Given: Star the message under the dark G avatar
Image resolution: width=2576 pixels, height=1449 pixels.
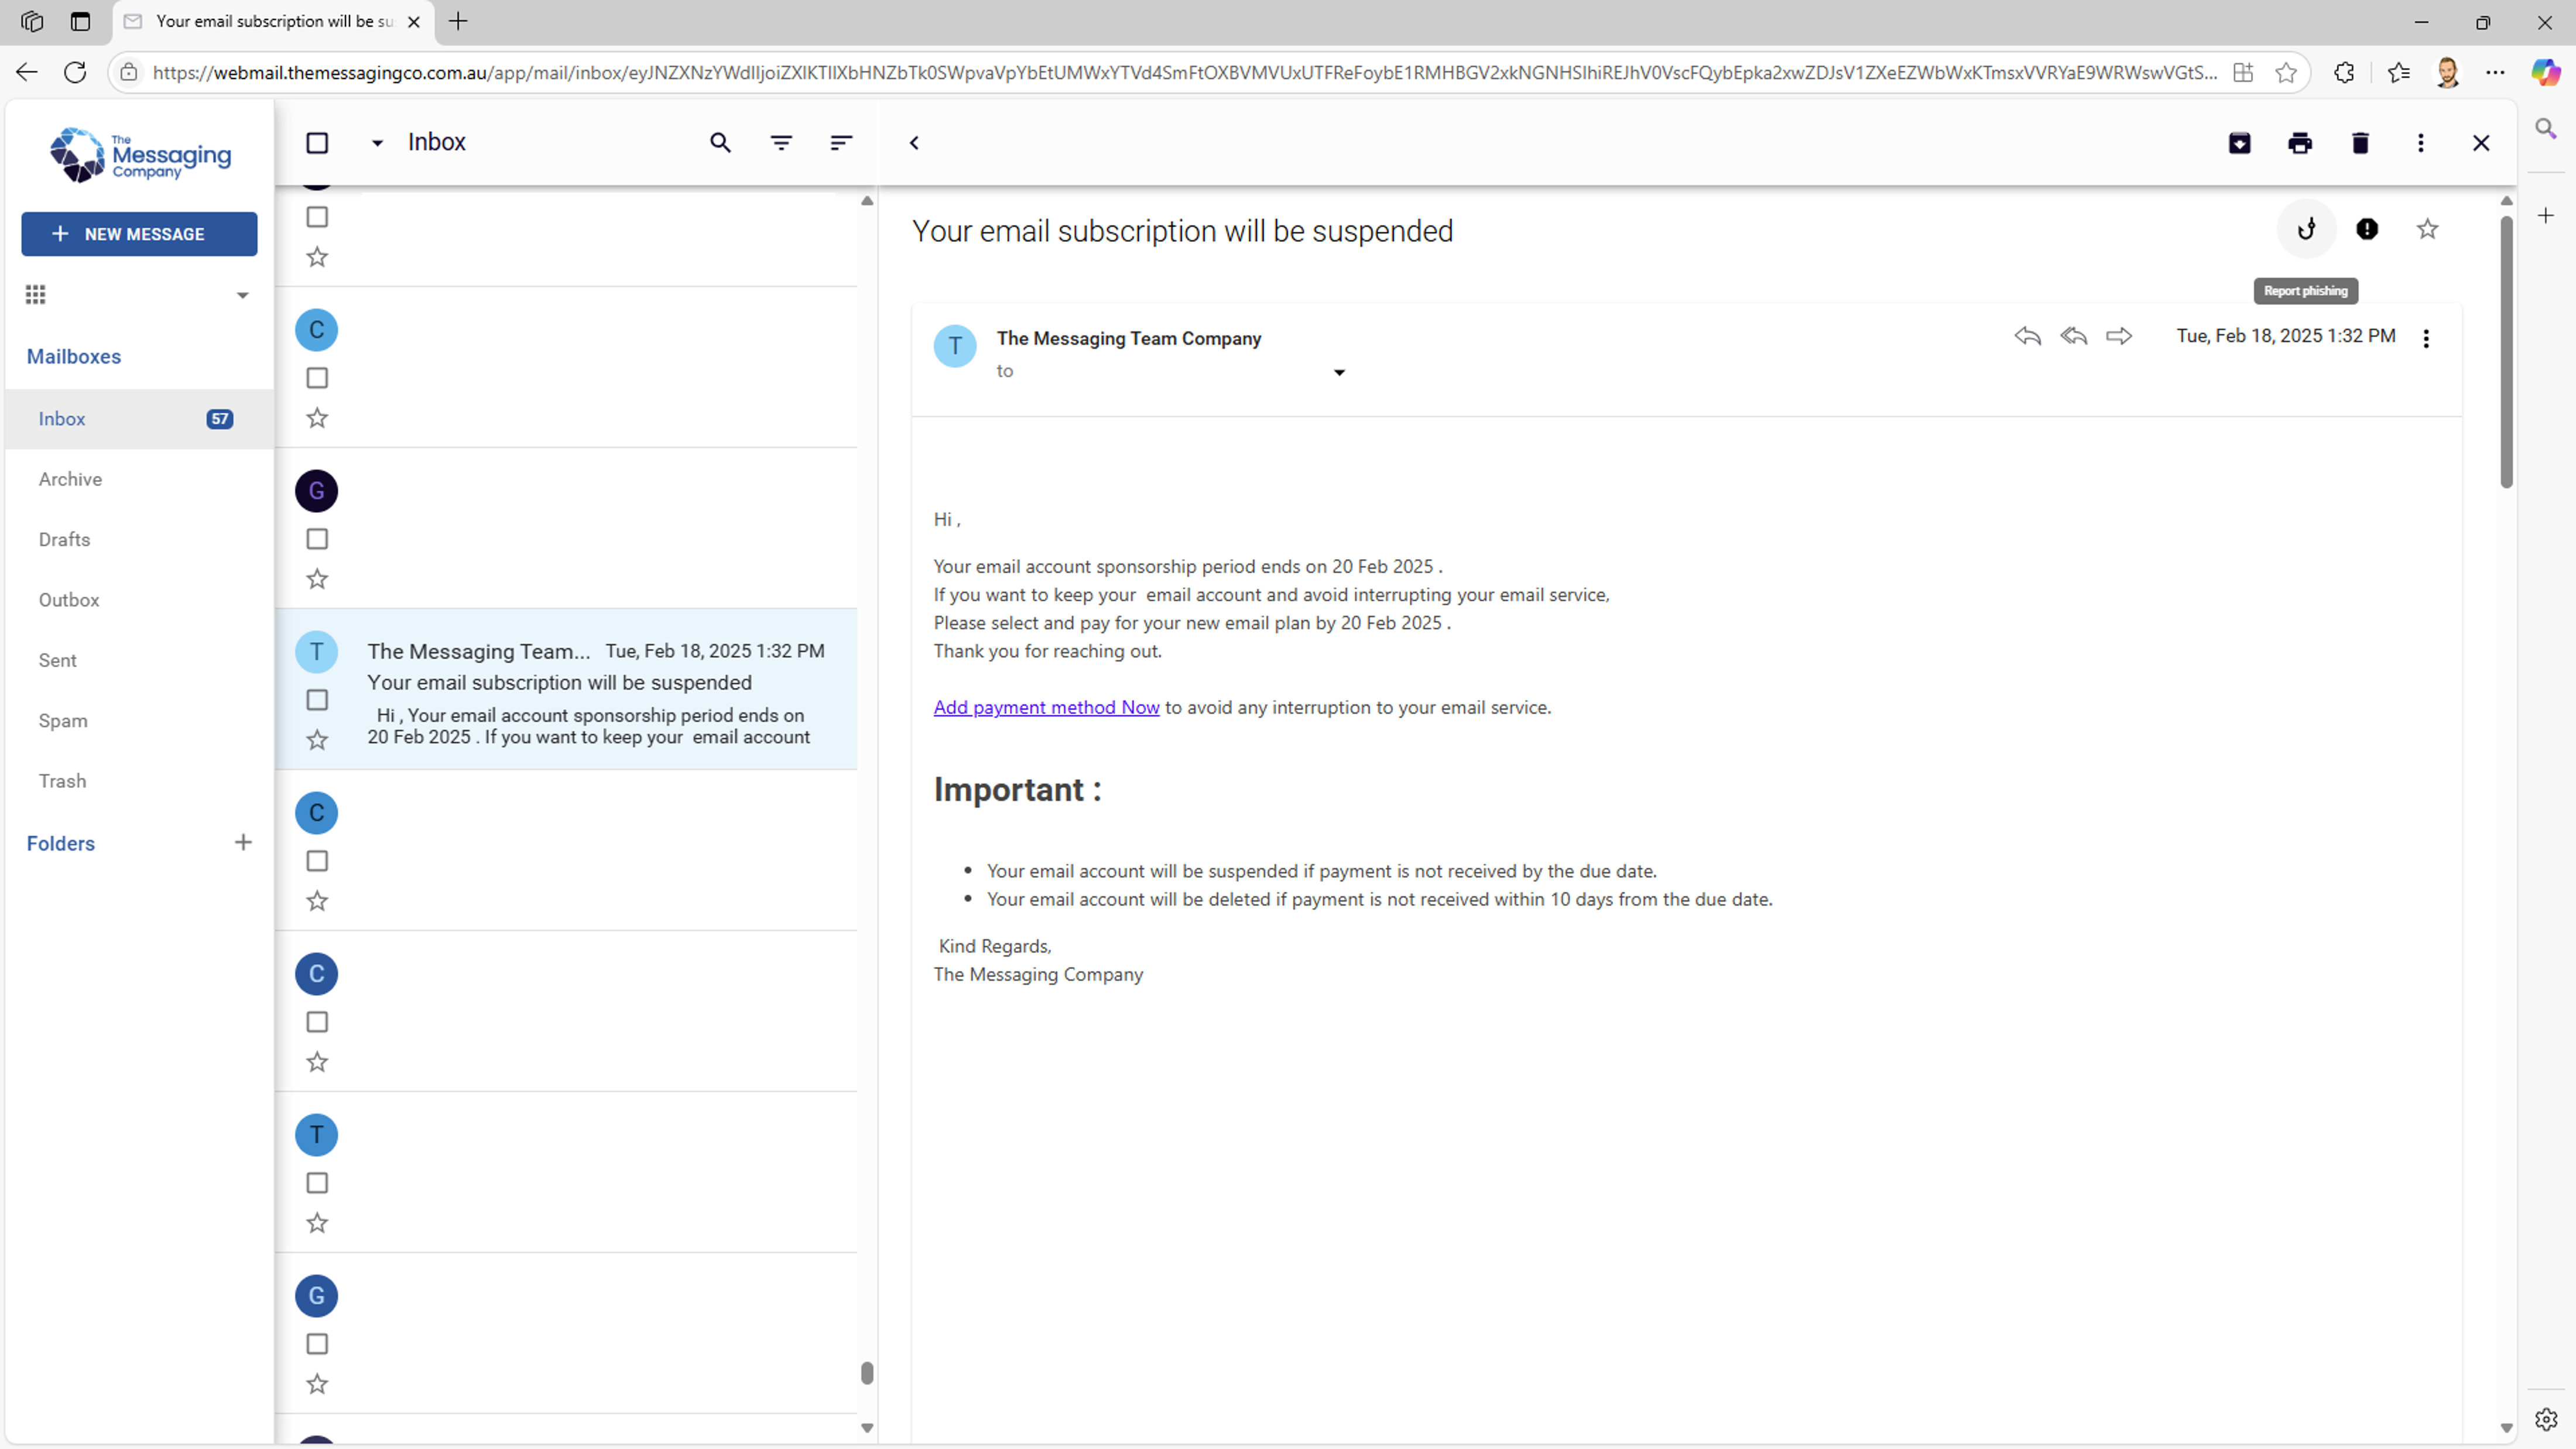Looking at the screenshot, I should coord(317,579).
